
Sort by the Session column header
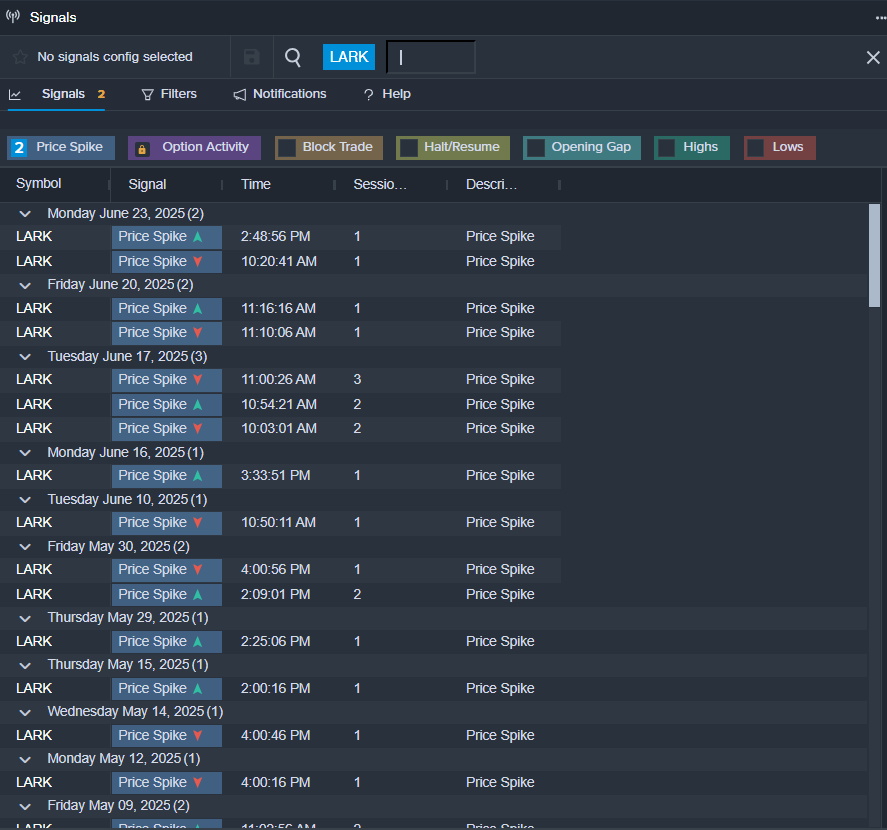click(x=380, y=184)
